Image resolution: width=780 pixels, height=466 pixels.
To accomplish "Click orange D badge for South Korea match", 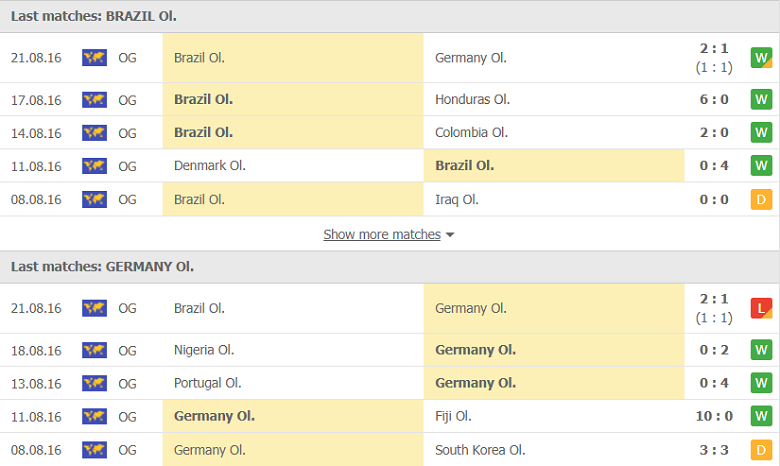I will pyautogui.click(x=761, y=449).
